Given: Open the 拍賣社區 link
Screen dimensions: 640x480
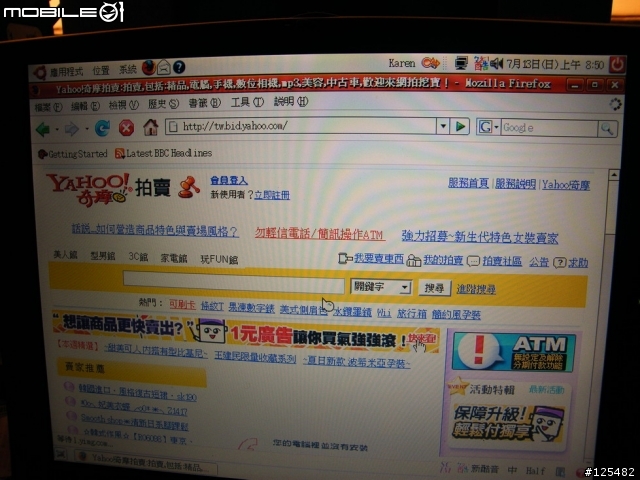Looking at the screenshot, I should click(502, 261).
